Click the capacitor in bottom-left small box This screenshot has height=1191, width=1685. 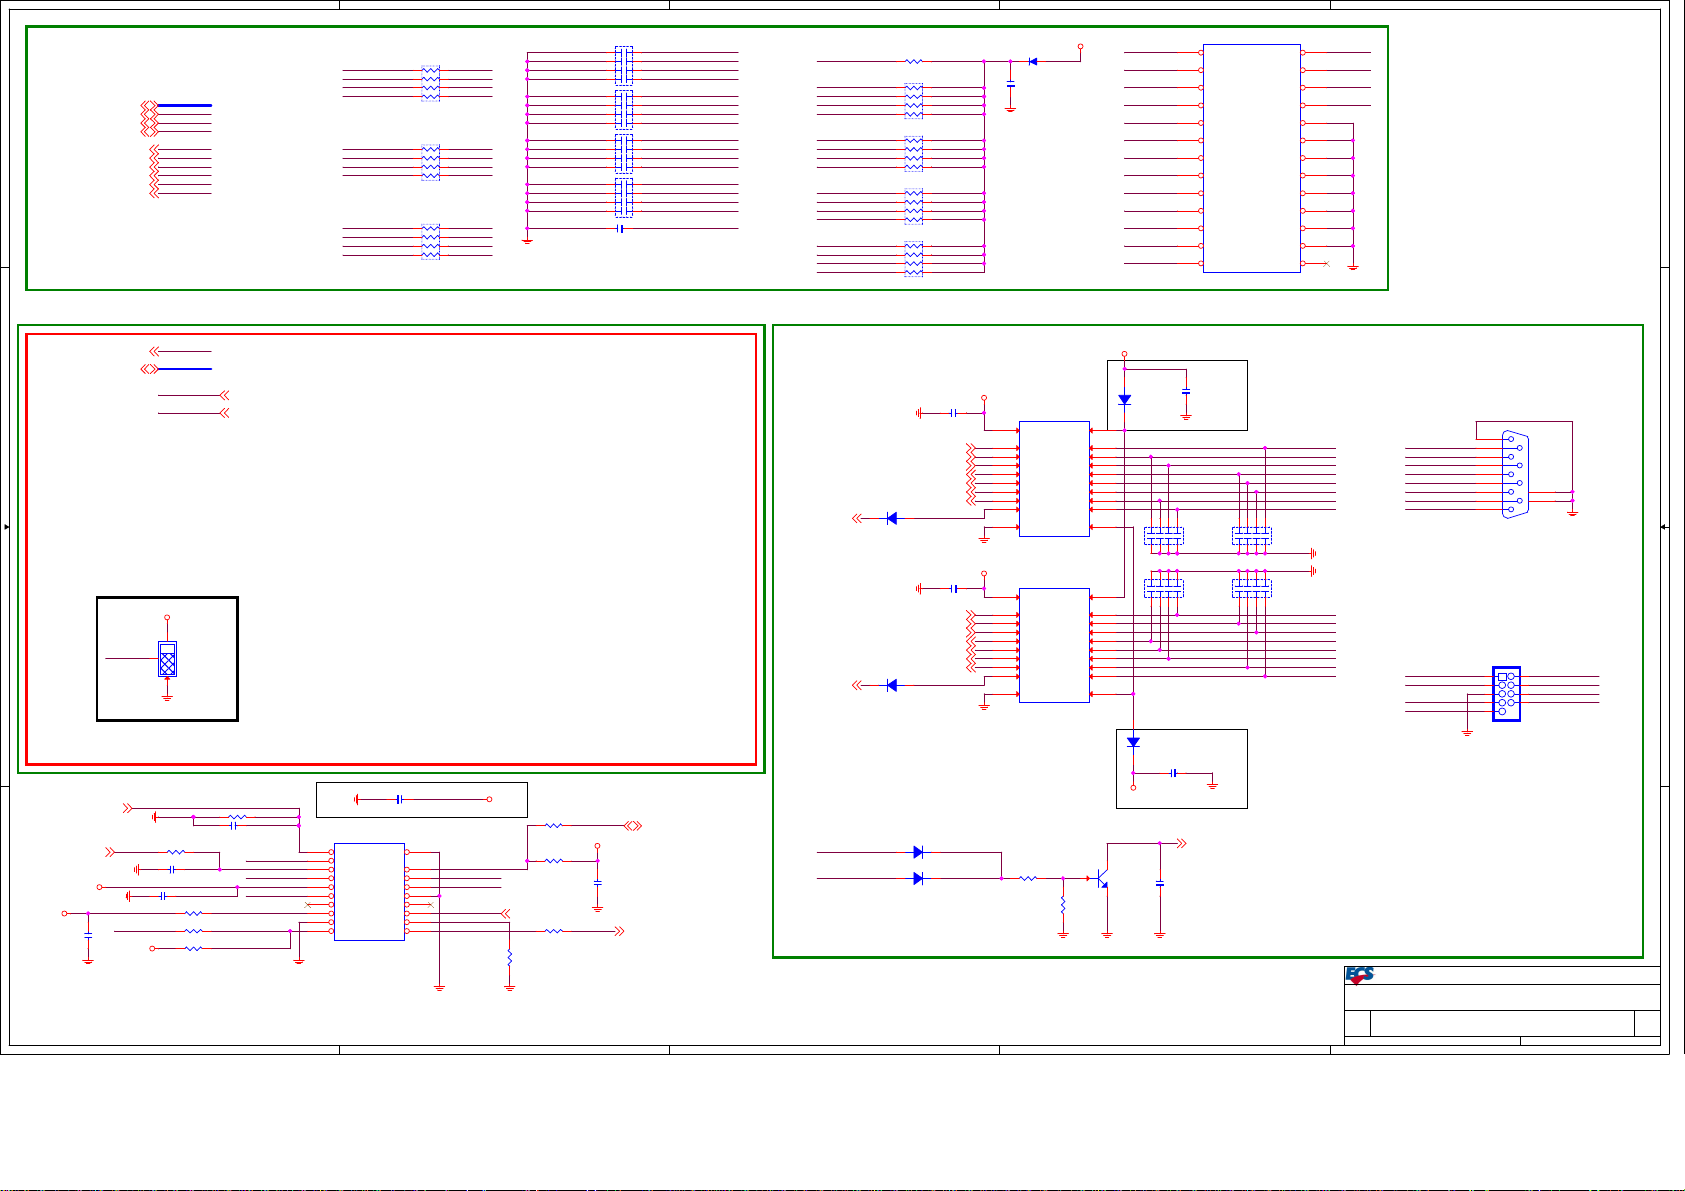click(398, 799)
